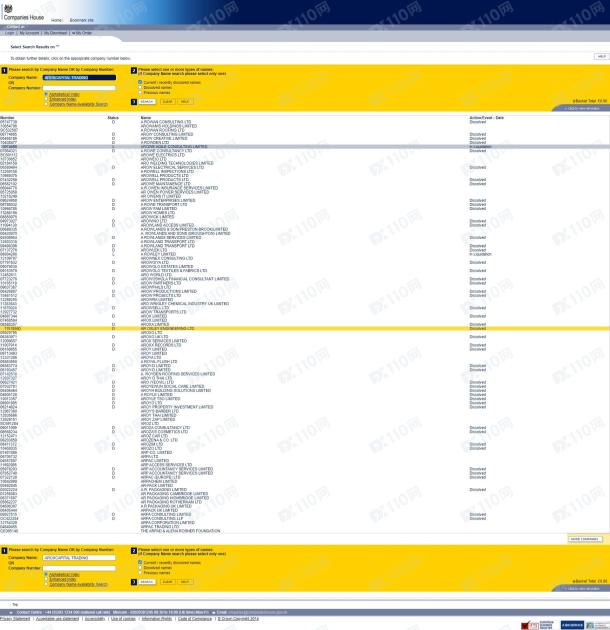Screen dimensions: 610x630
Task: Click the Status column header
Action: pyautogui.click(x=113, y=118)
